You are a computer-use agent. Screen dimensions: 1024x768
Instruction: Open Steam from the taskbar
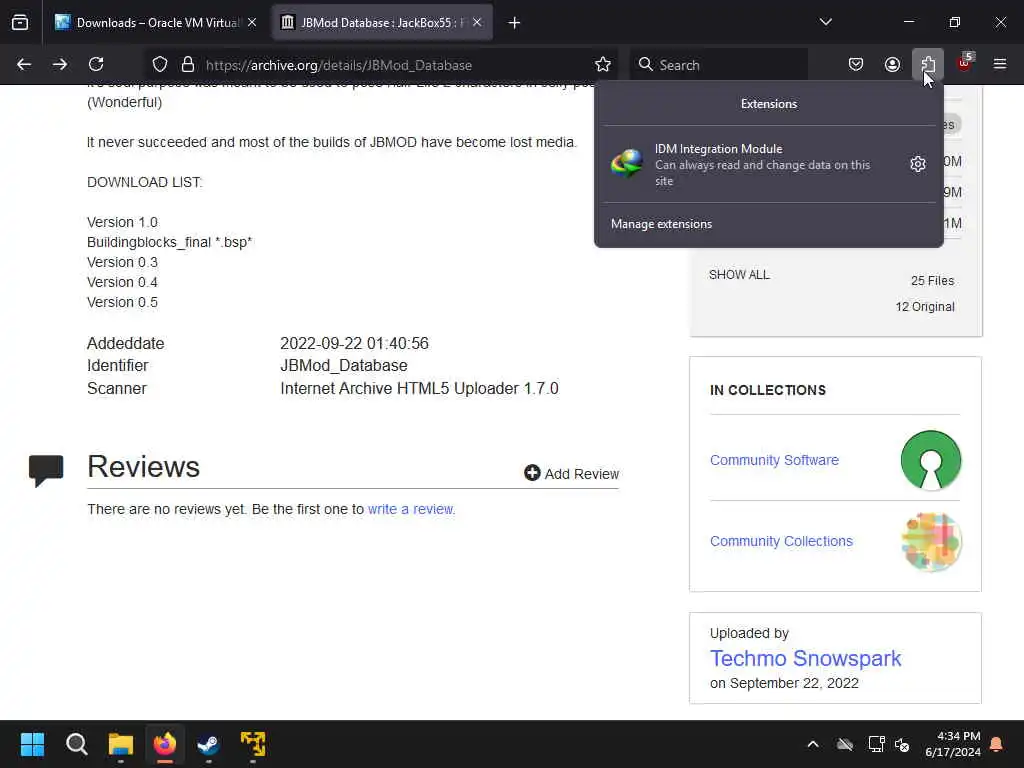208,744
